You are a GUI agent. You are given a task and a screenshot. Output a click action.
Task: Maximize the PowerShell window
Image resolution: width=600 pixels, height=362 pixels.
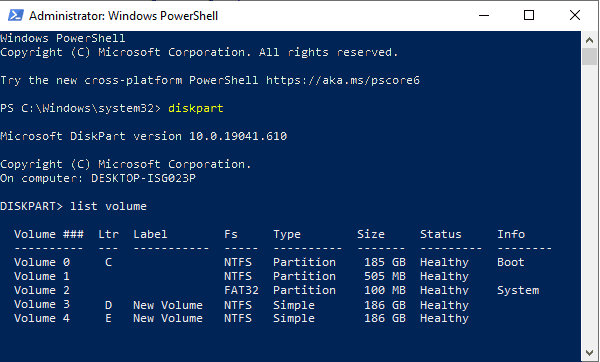tap(529, 15)
